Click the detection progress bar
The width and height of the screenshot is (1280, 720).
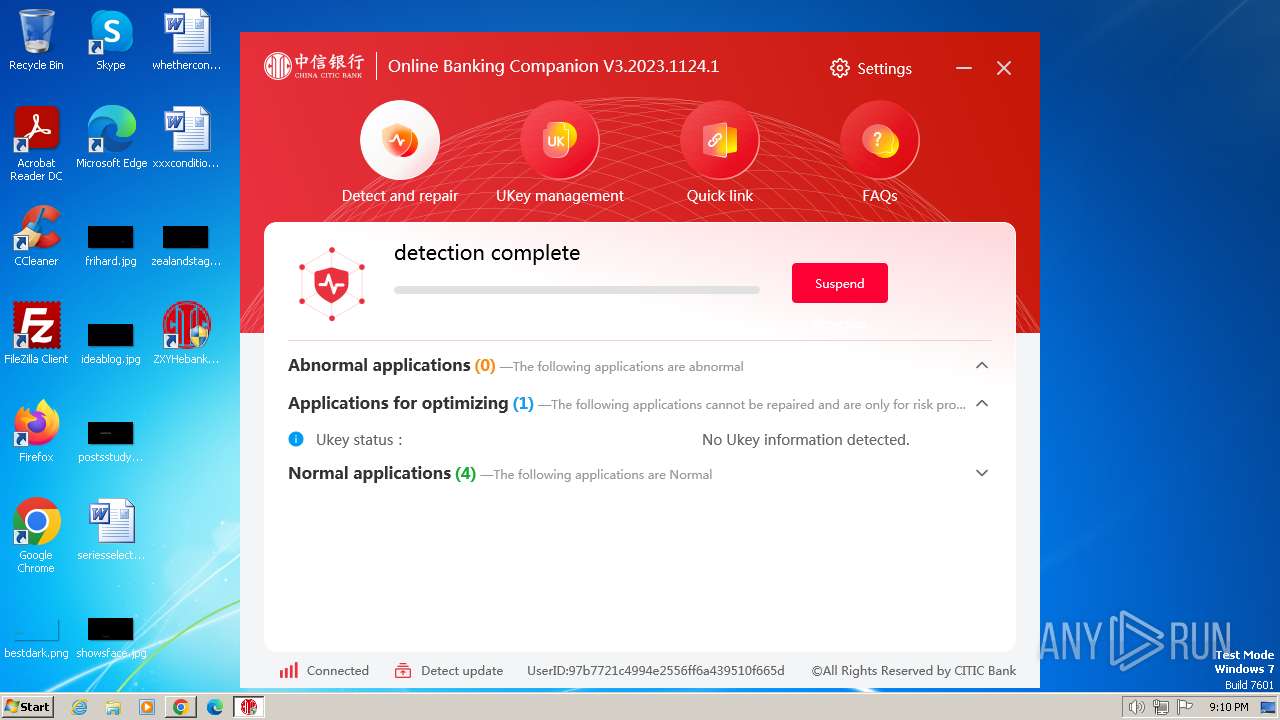coord(577,290)
